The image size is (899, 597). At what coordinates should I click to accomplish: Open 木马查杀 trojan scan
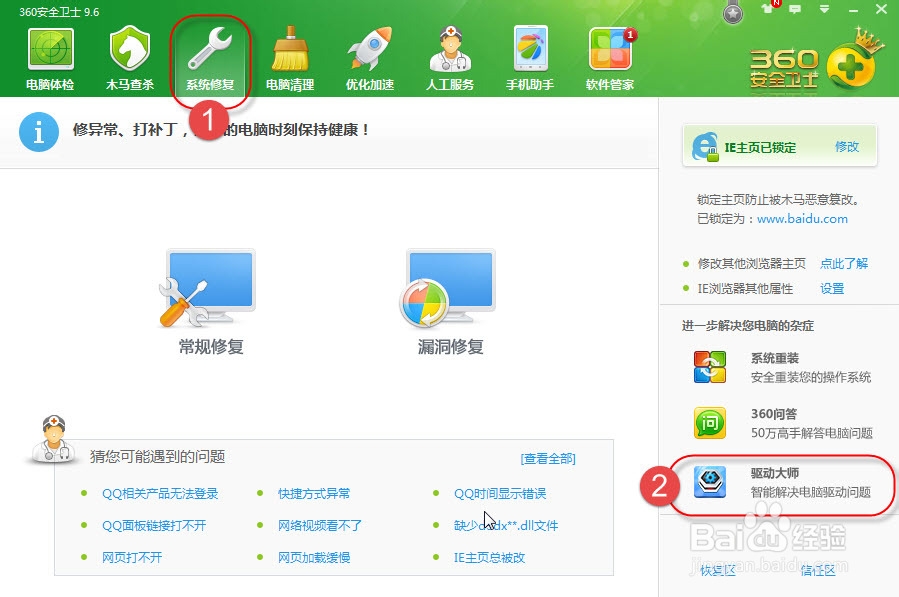coord(130,58)
